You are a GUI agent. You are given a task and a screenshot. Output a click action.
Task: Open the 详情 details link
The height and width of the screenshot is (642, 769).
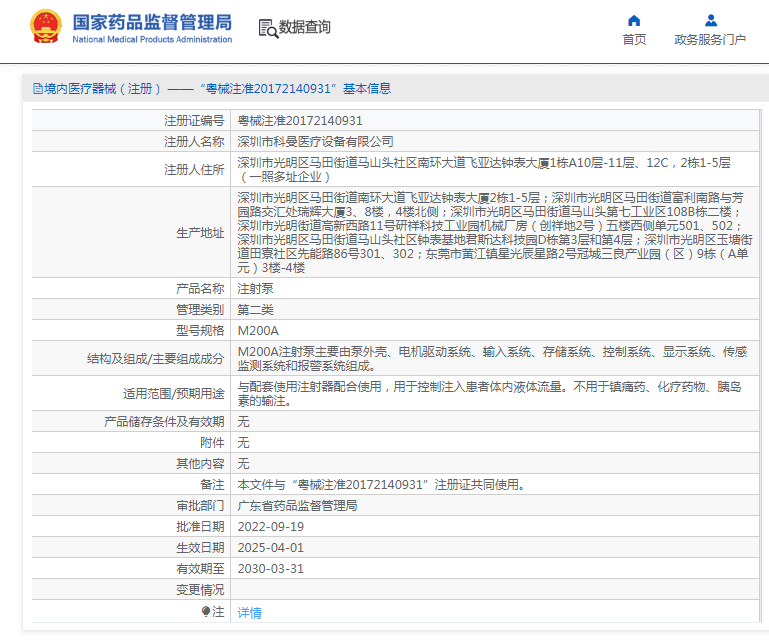pyautogui.click(x=250, y=613)
